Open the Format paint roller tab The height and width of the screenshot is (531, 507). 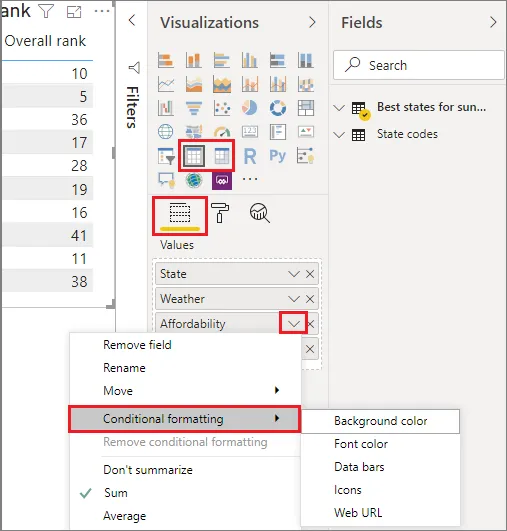[220, 213]
